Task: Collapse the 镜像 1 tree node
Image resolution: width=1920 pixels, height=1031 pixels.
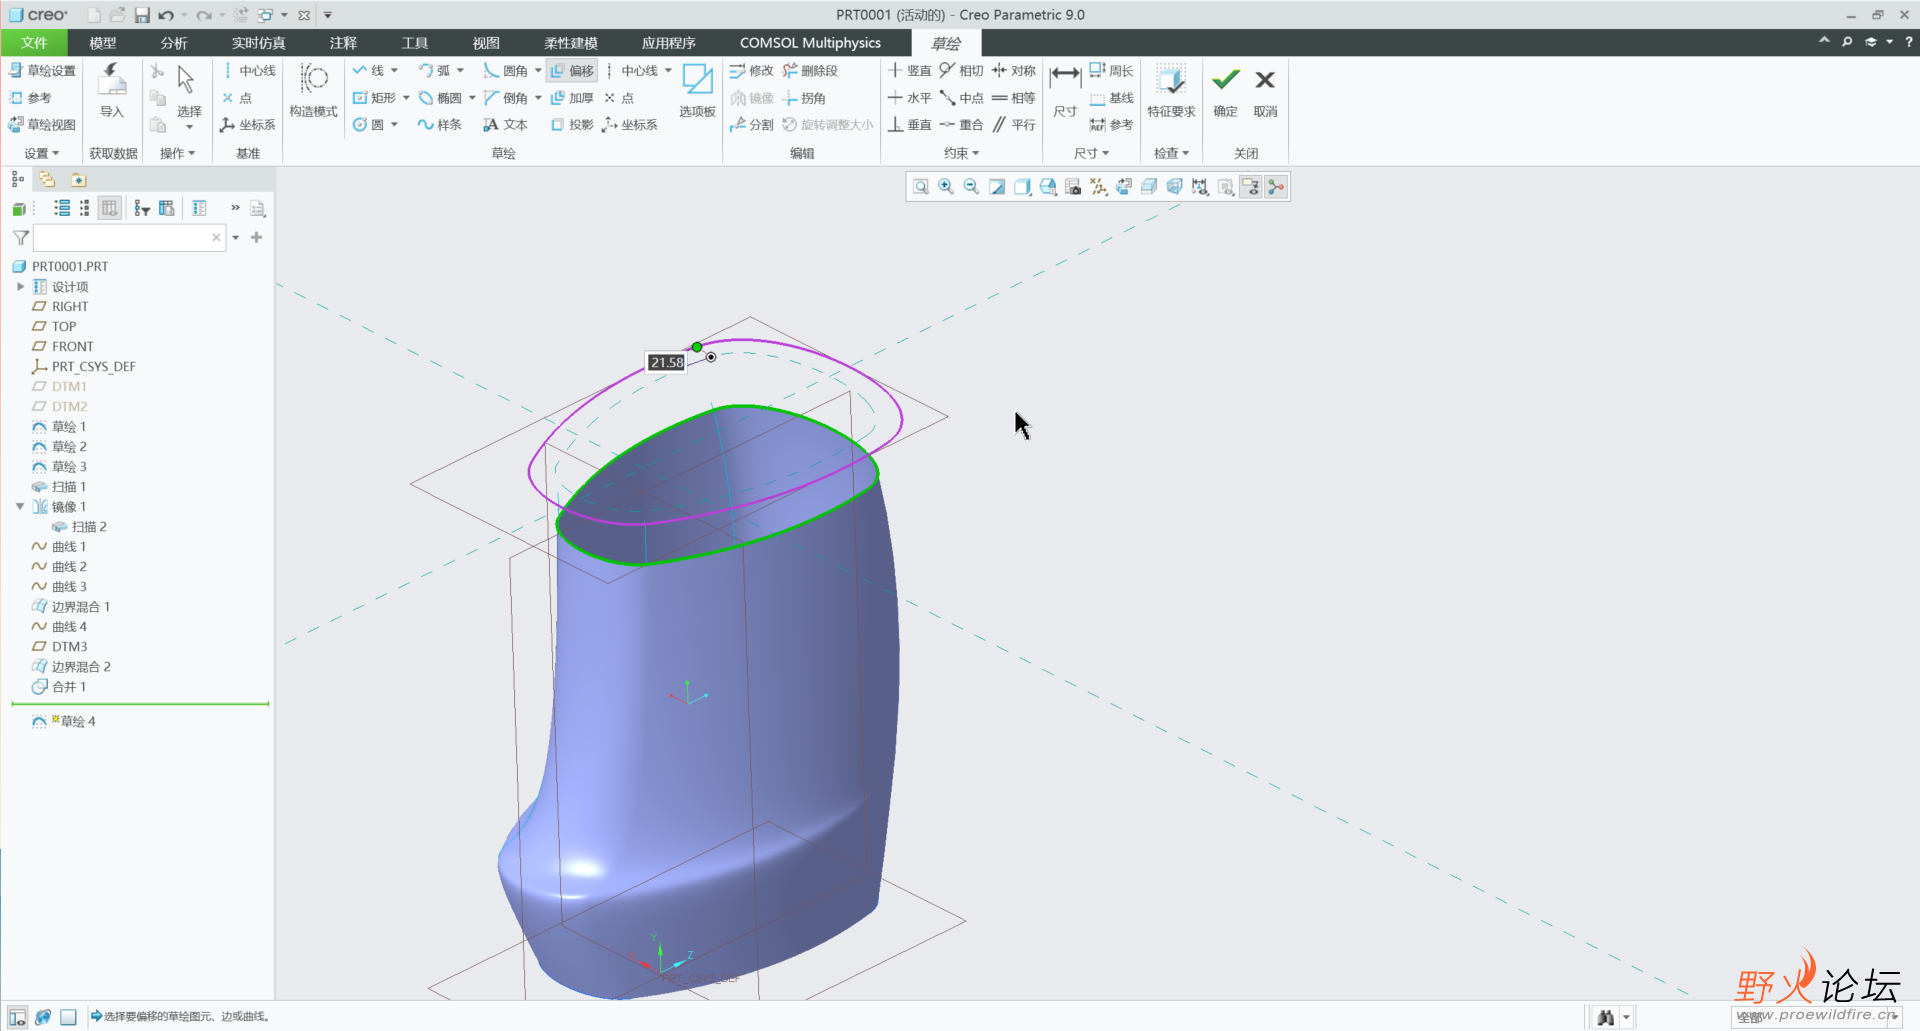Action: (20, 507)
